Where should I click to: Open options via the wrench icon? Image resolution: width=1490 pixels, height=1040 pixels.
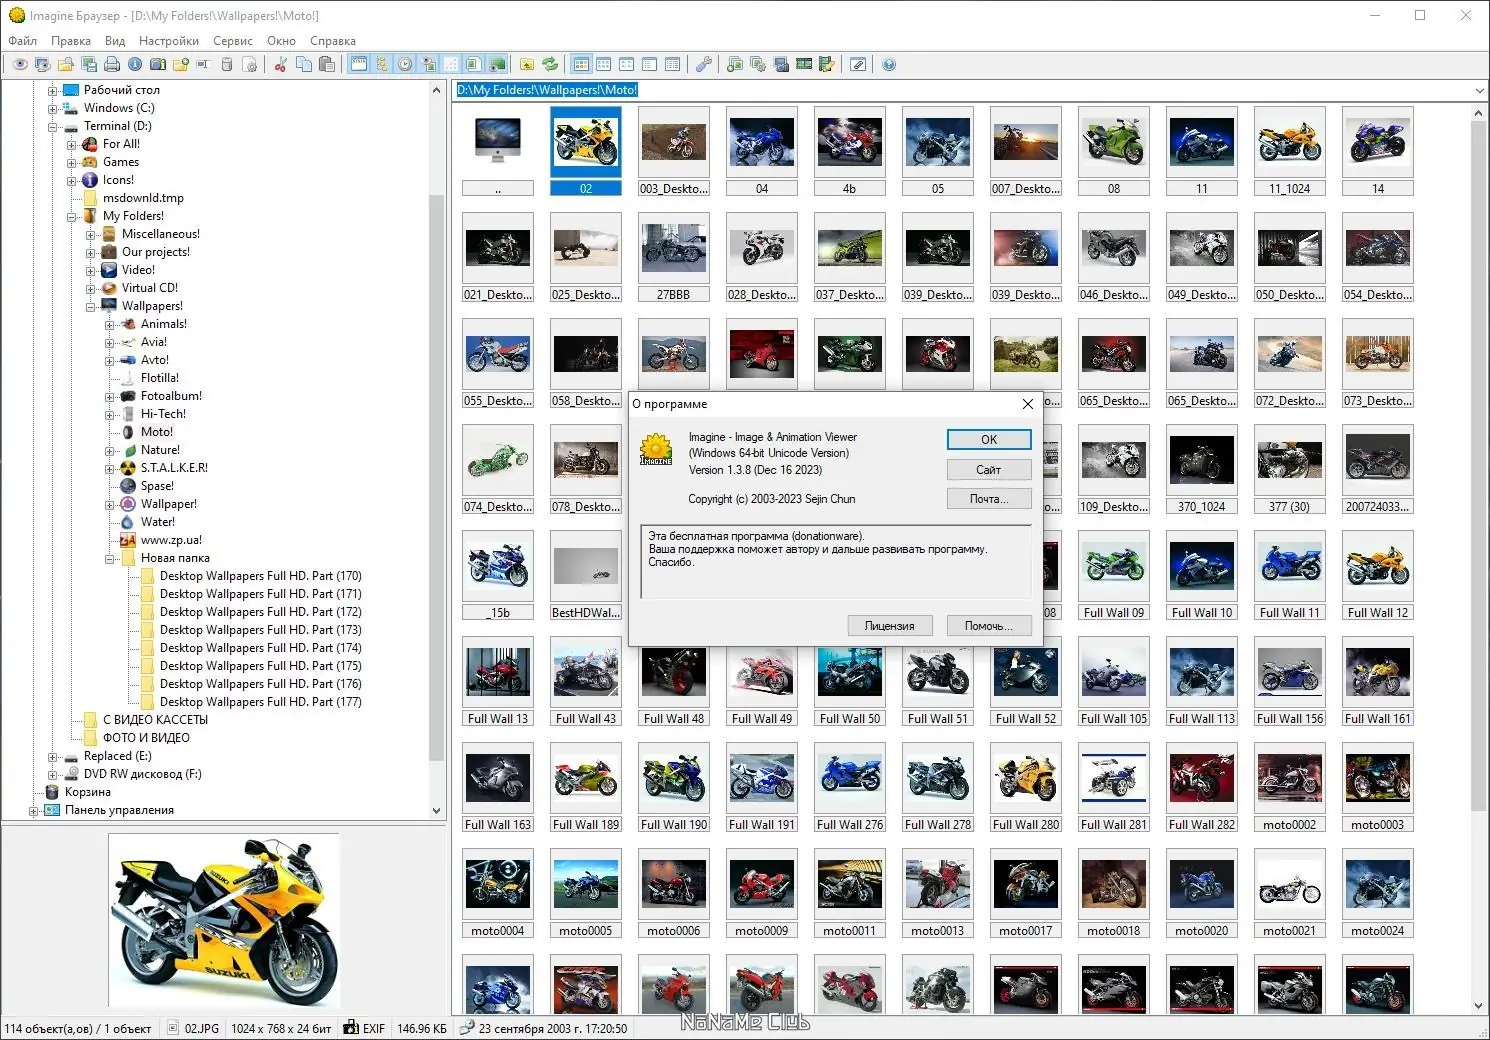coord(704,64)
